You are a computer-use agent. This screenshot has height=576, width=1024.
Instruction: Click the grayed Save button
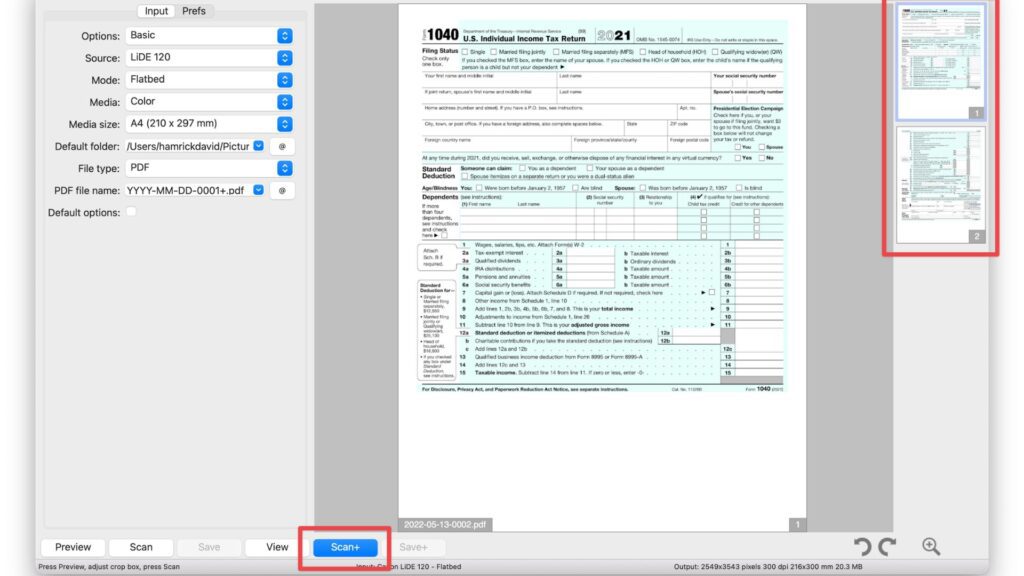pyautogui.click(x=209, y=547)
